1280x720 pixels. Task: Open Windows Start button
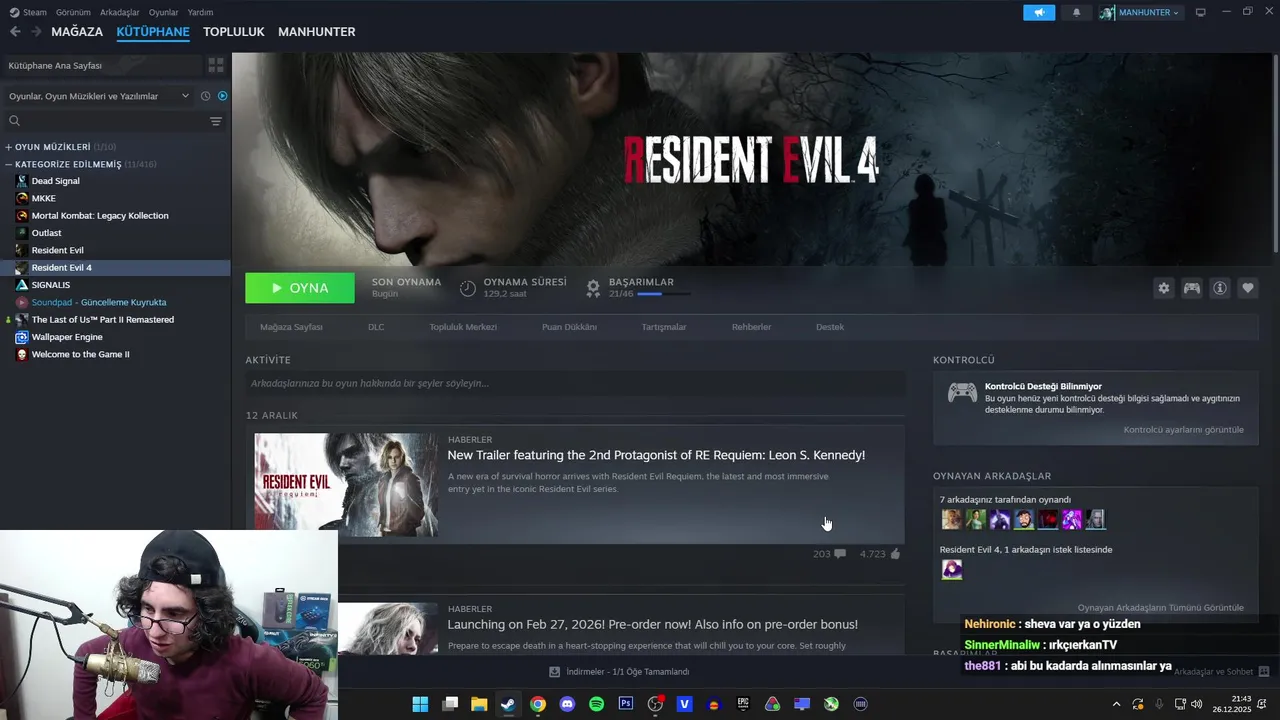420,704
